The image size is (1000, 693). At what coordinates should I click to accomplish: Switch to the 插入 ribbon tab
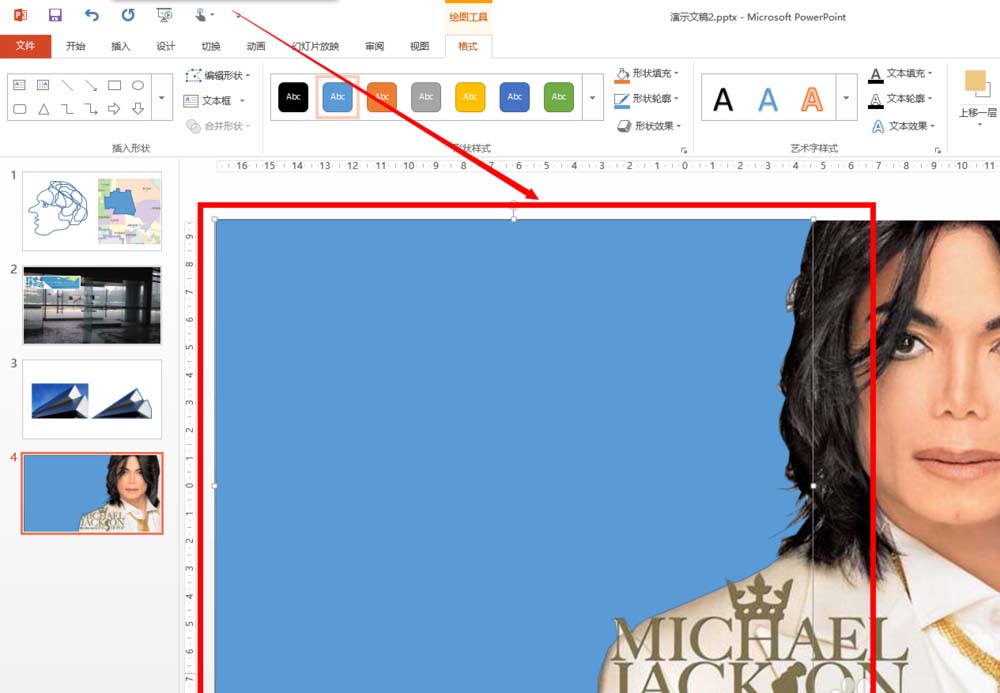pyautogui.click(x=121, y=46)
